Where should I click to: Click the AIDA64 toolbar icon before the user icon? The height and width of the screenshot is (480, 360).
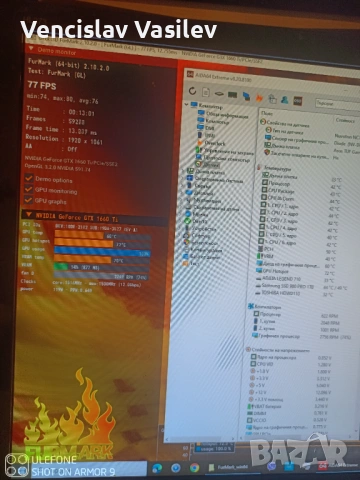(272, 99)
